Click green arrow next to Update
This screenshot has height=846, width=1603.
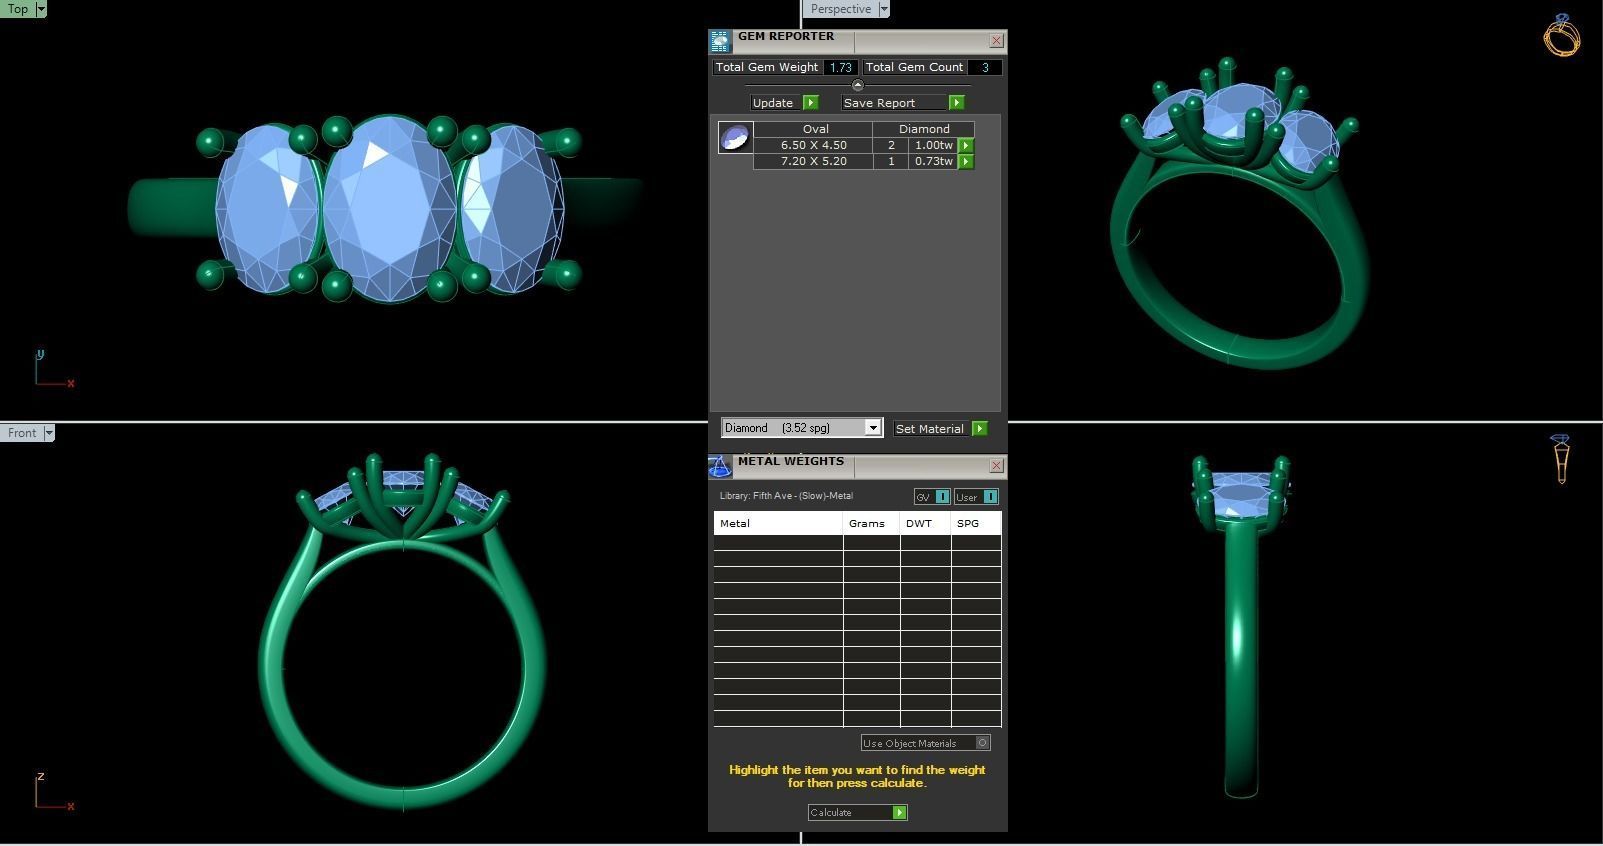point(811,103)
